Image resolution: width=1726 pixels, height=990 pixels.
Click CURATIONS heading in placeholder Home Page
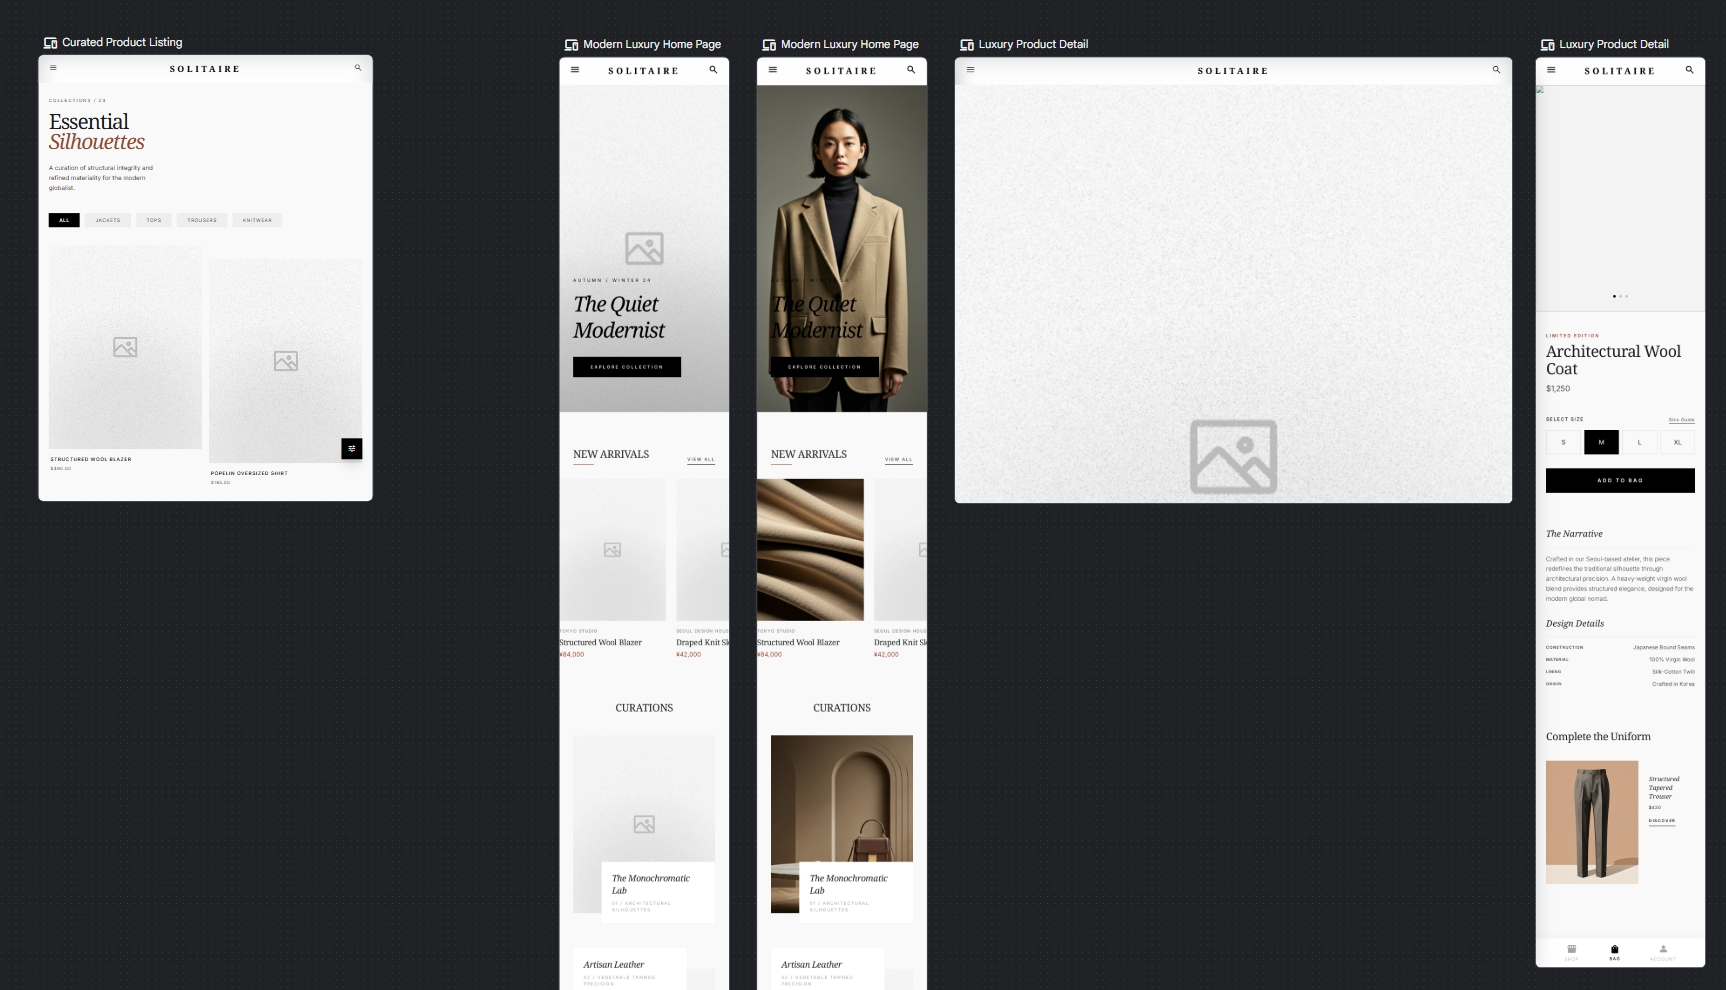pyautogui.click(x=644, y=708)
